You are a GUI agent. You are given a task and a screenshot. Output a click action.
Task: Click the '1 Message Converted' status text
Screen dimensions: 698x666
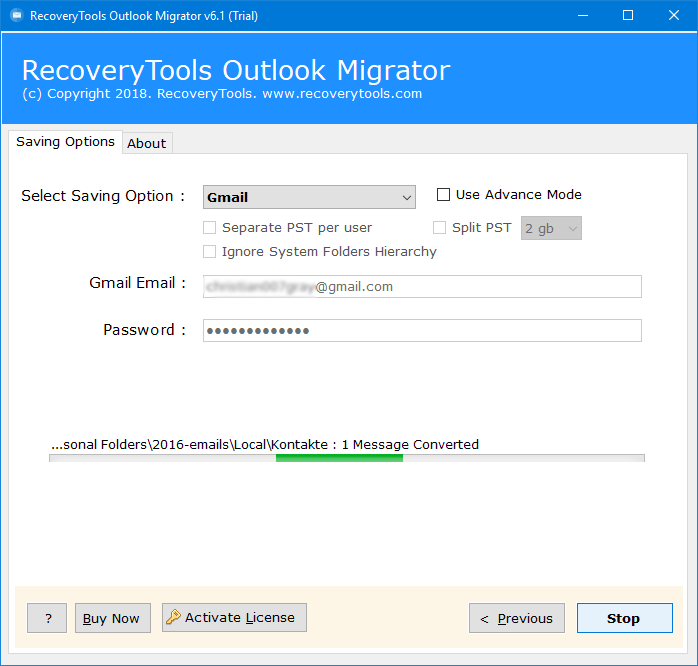[x=410, y=444]
